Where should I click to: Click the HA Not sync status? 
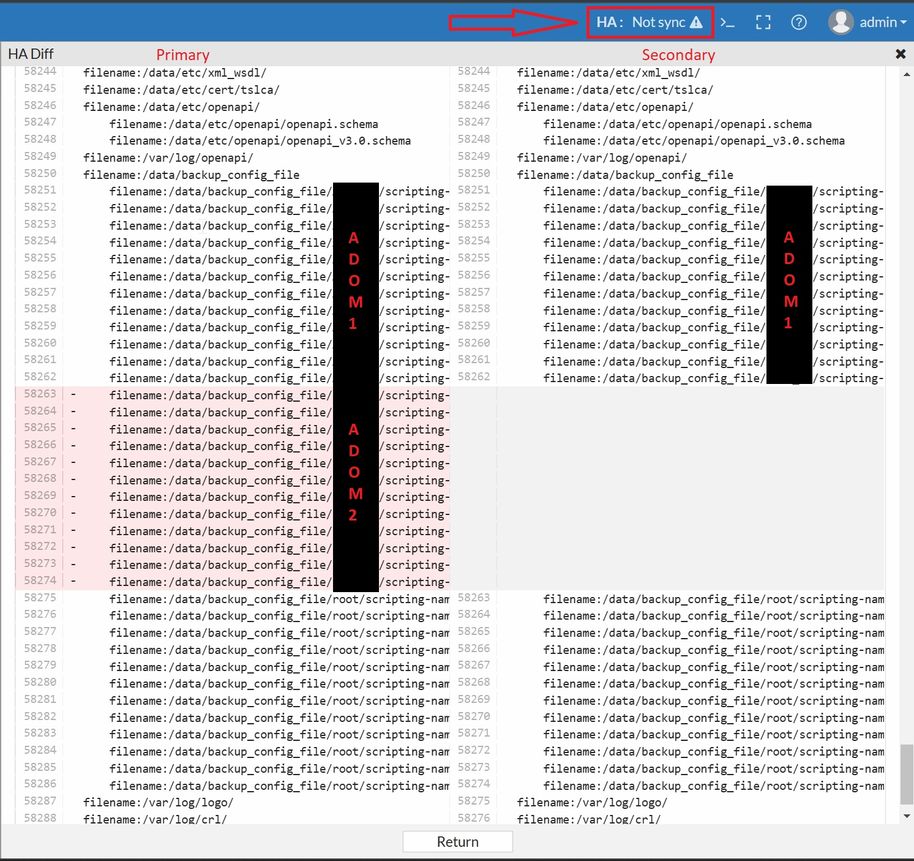click(650, 23)
